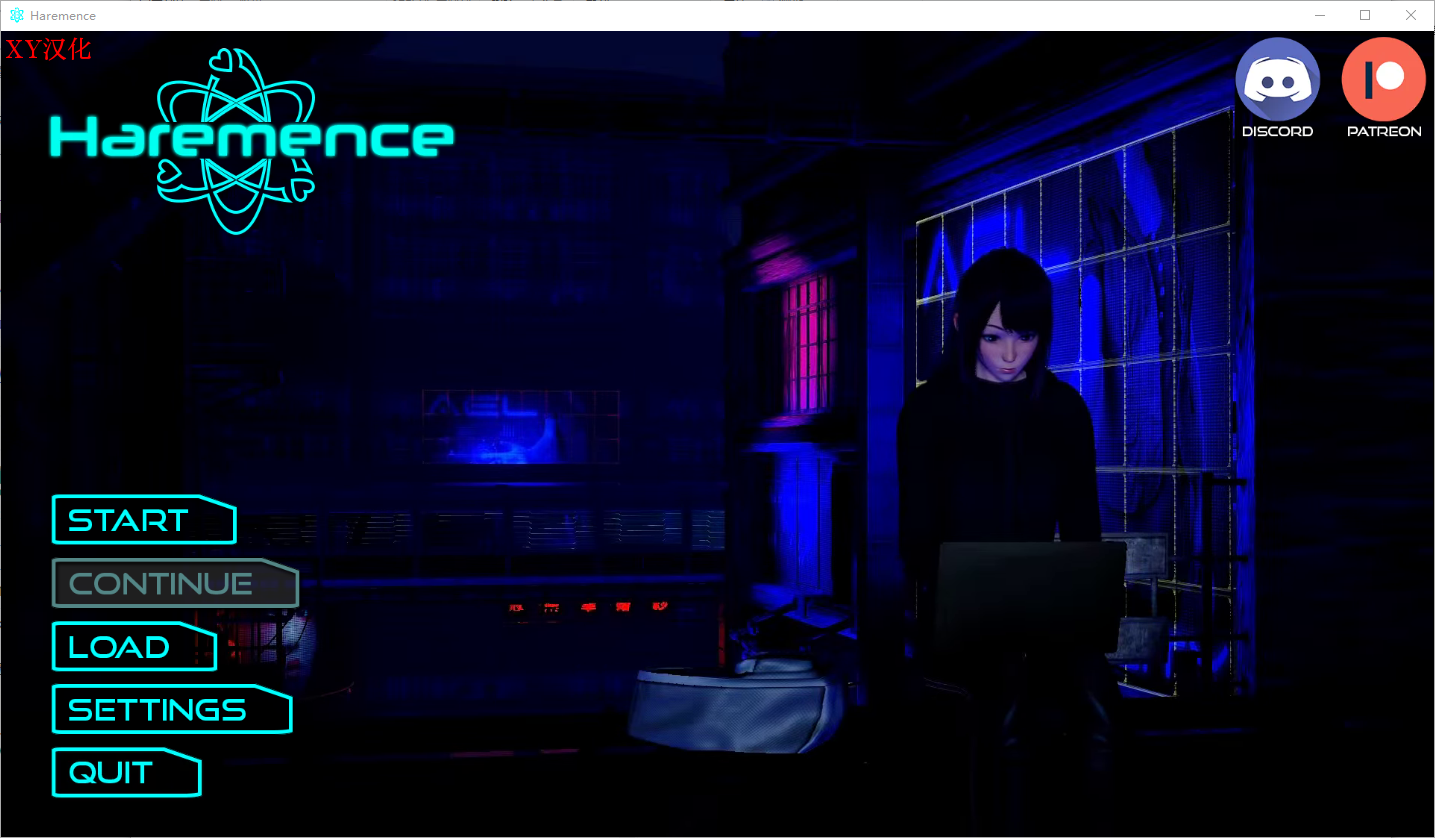Click the Haremence window title text
This screenshot has height=838, width=1435.
pos(63,16)
